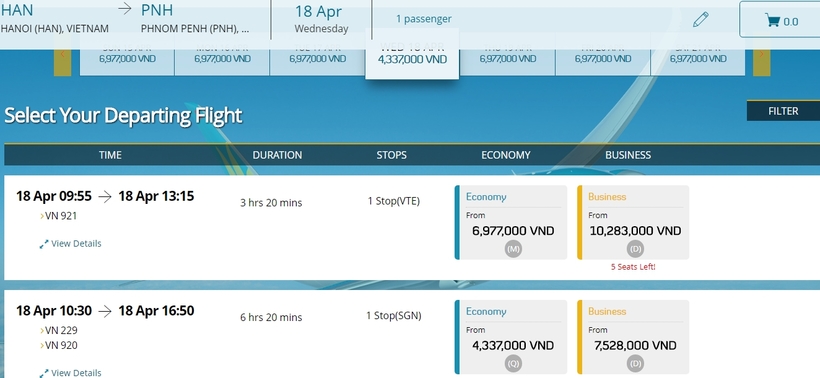Click the PNH destination code in header
Viewport: 820px width, 378px height.
pyautogui.click(x=157, y=10)
